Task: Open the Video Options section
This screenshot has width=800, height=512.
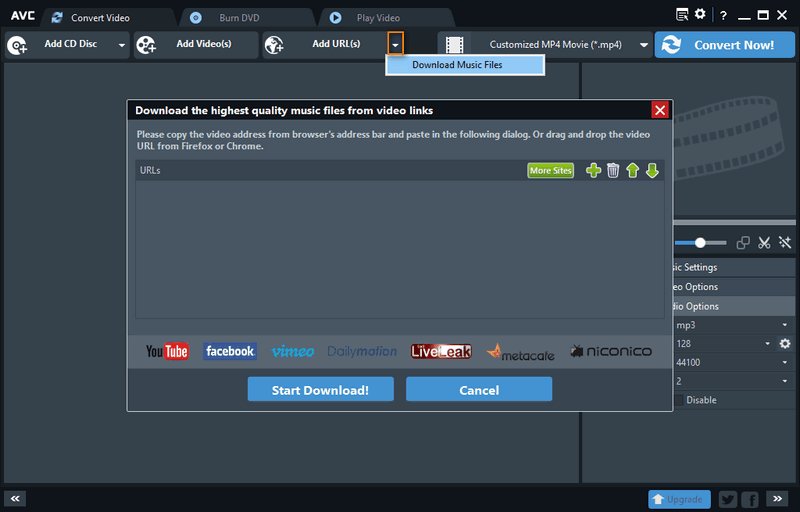Action: point(734,287)
